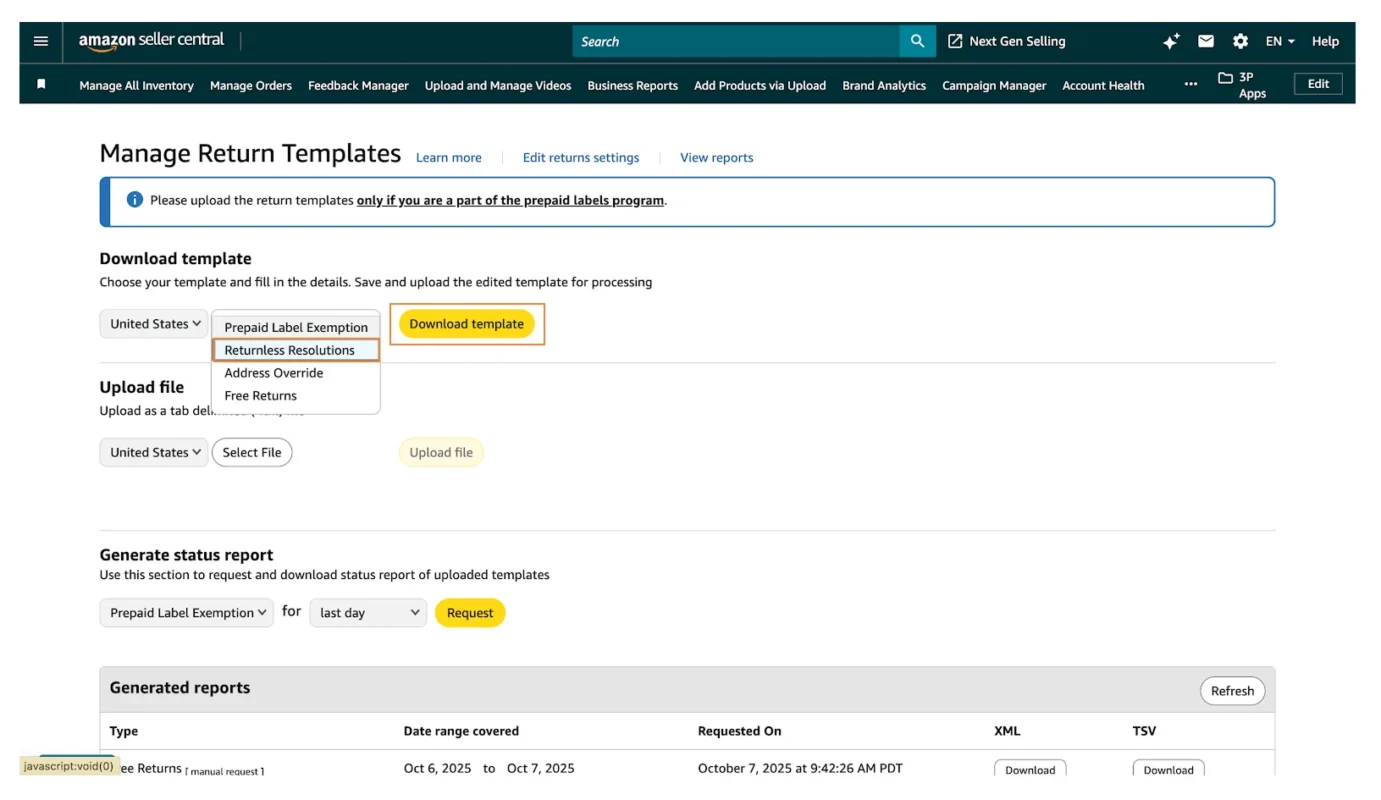1381x800 pixels.
Task: Open settings with the gear icon
Action: [x=1240, y=41]
